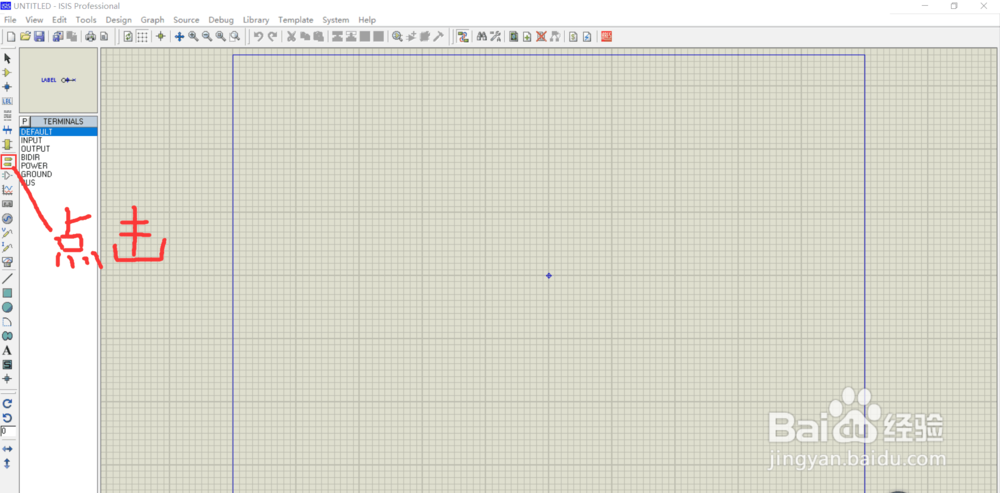Viewport: 1000px width, 493px height.
Task: Click the red Netlist to ARES icon
Action: pos(607,37)
